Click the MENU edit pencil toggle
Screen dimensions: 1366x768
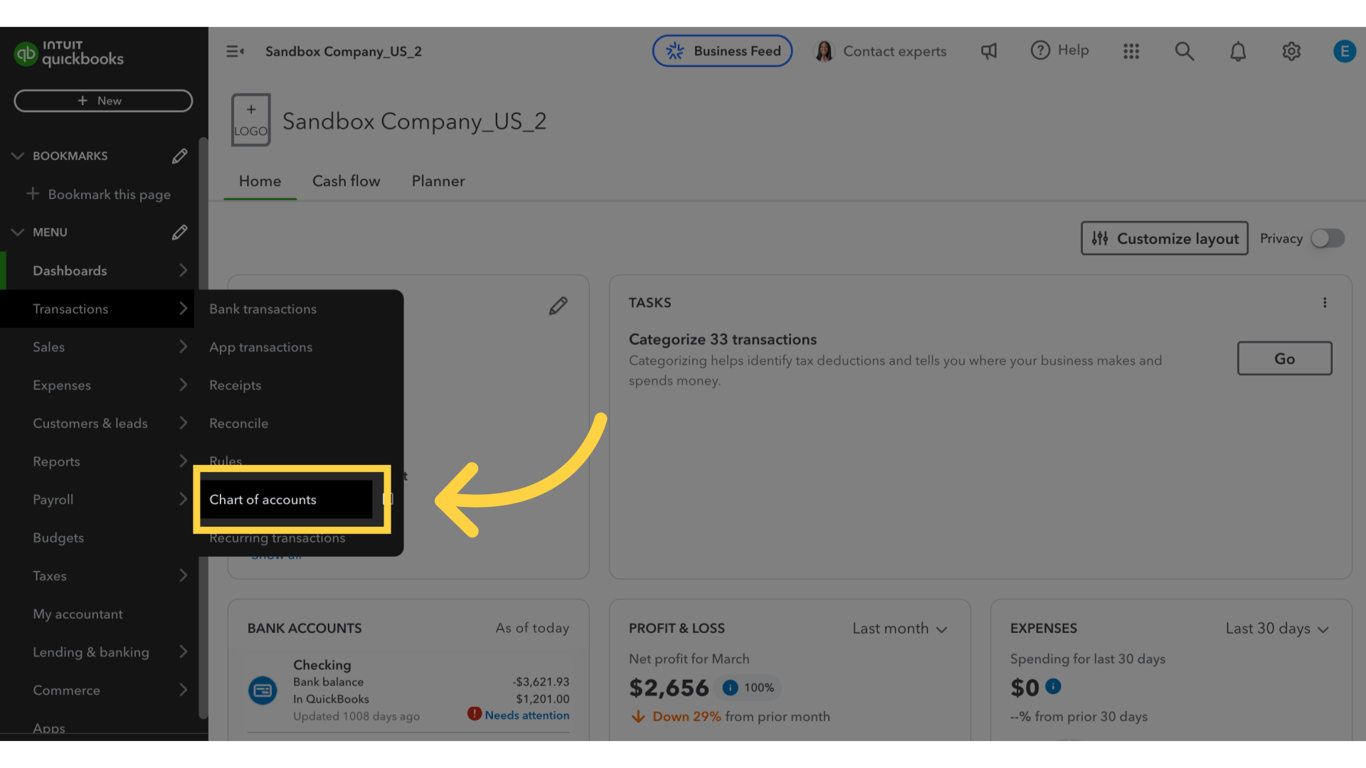point(180,231)
